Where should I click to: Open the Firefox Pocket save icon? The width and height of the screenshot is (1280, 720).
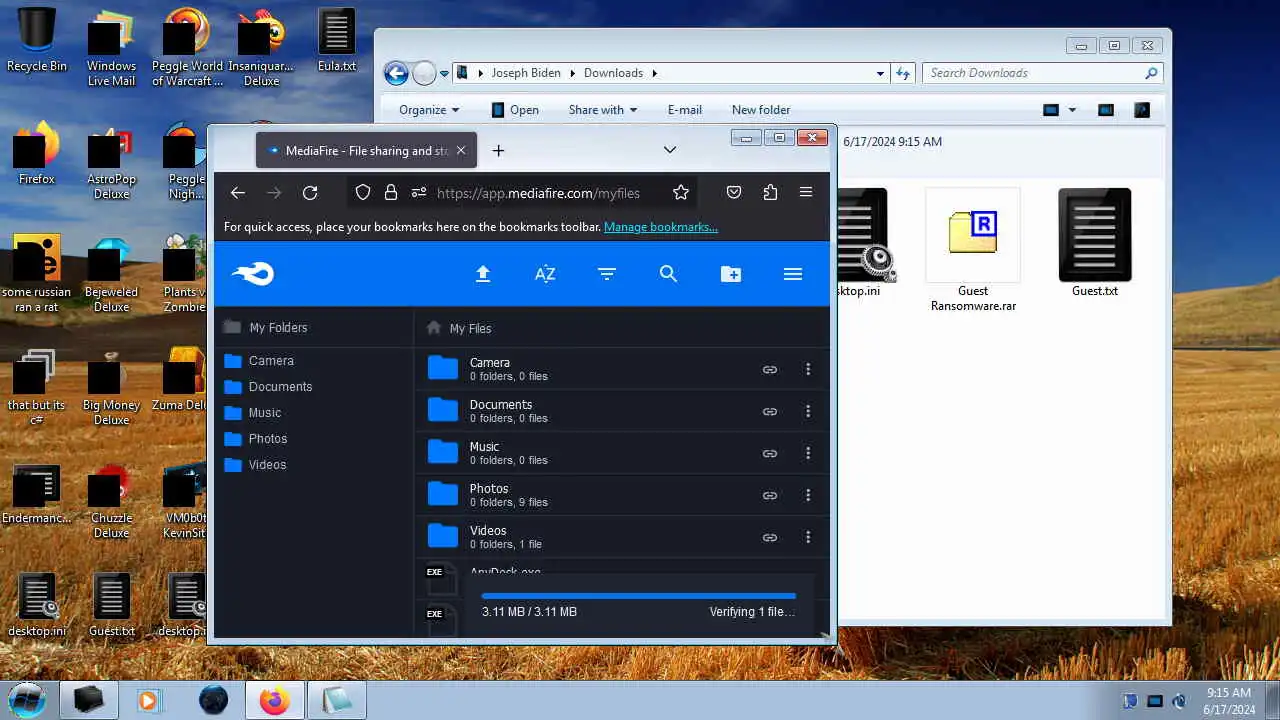(734, 193)
